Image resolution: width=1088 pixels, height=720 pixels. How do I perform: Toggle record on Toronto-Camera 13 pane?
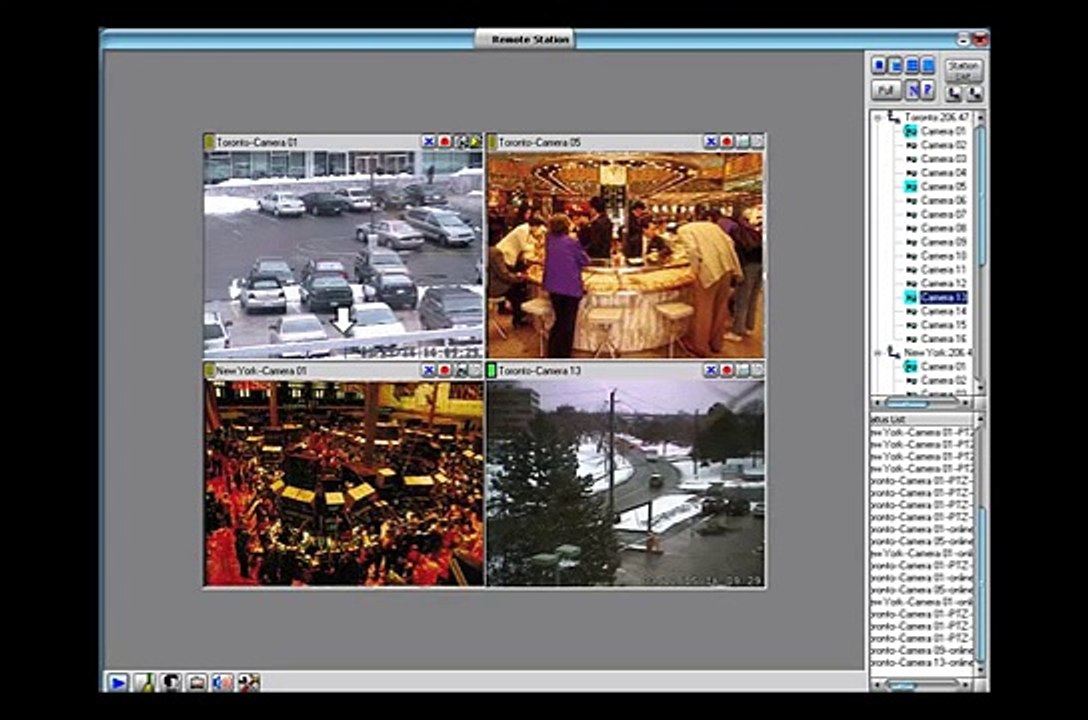click(726, 370)
